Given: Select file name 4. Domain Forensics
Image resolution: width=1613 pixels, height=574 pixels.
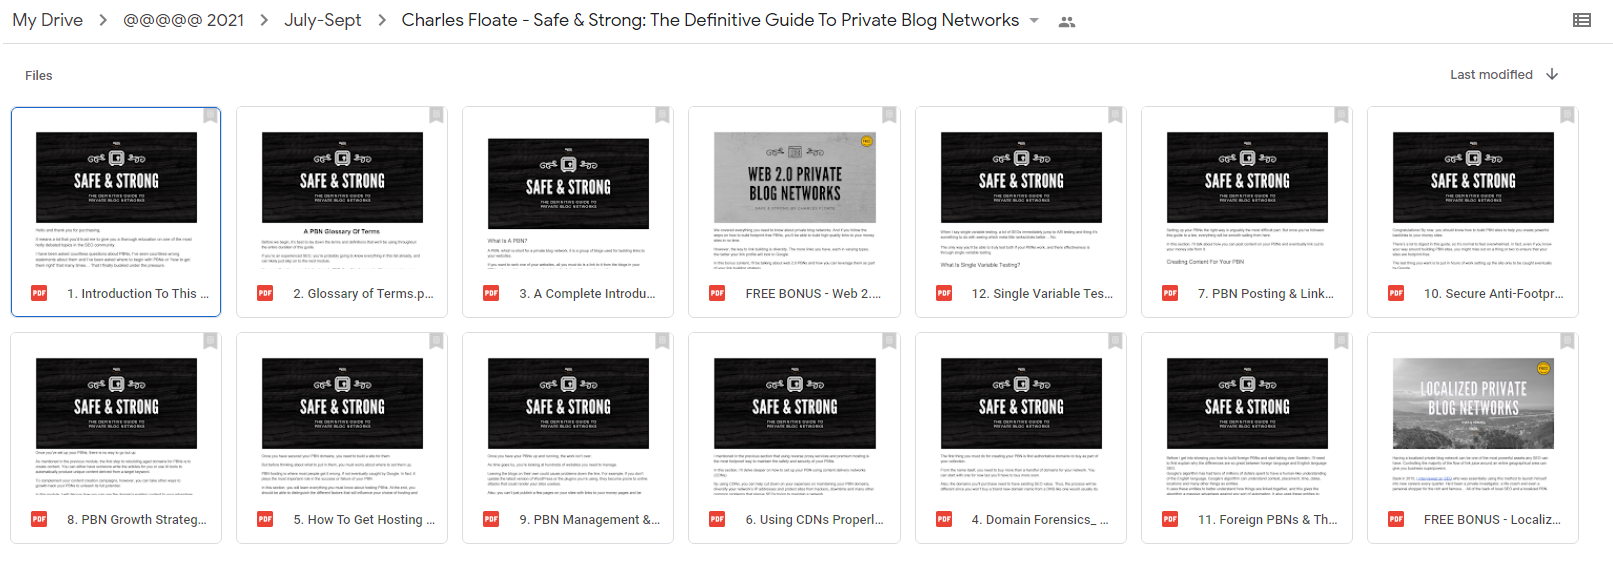Looking at the screenshot, I should pyautogui.click(x=1040, y=519).
